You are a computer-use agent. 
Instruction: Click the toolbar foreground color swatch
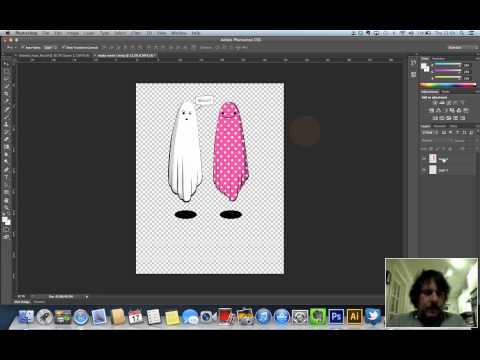[x=5, y=219]
